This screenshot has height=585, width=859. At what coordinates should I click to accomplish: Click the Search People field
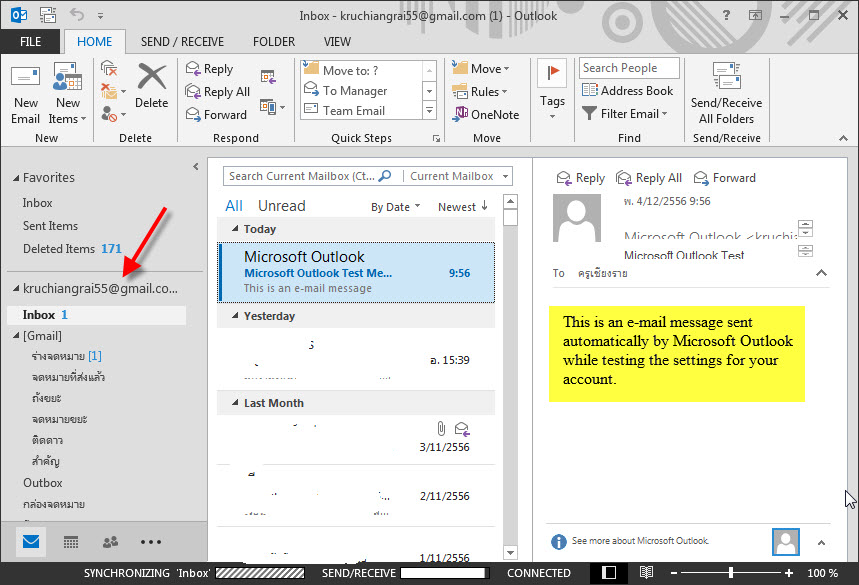pyautogui.click(x=629, y=68)
